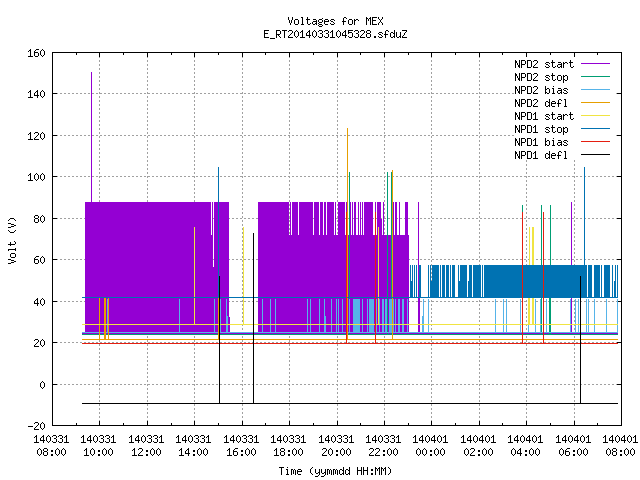640x480 pixels.
Task: Click the black NPD1 defl legend line
Action: pos(595,155)
